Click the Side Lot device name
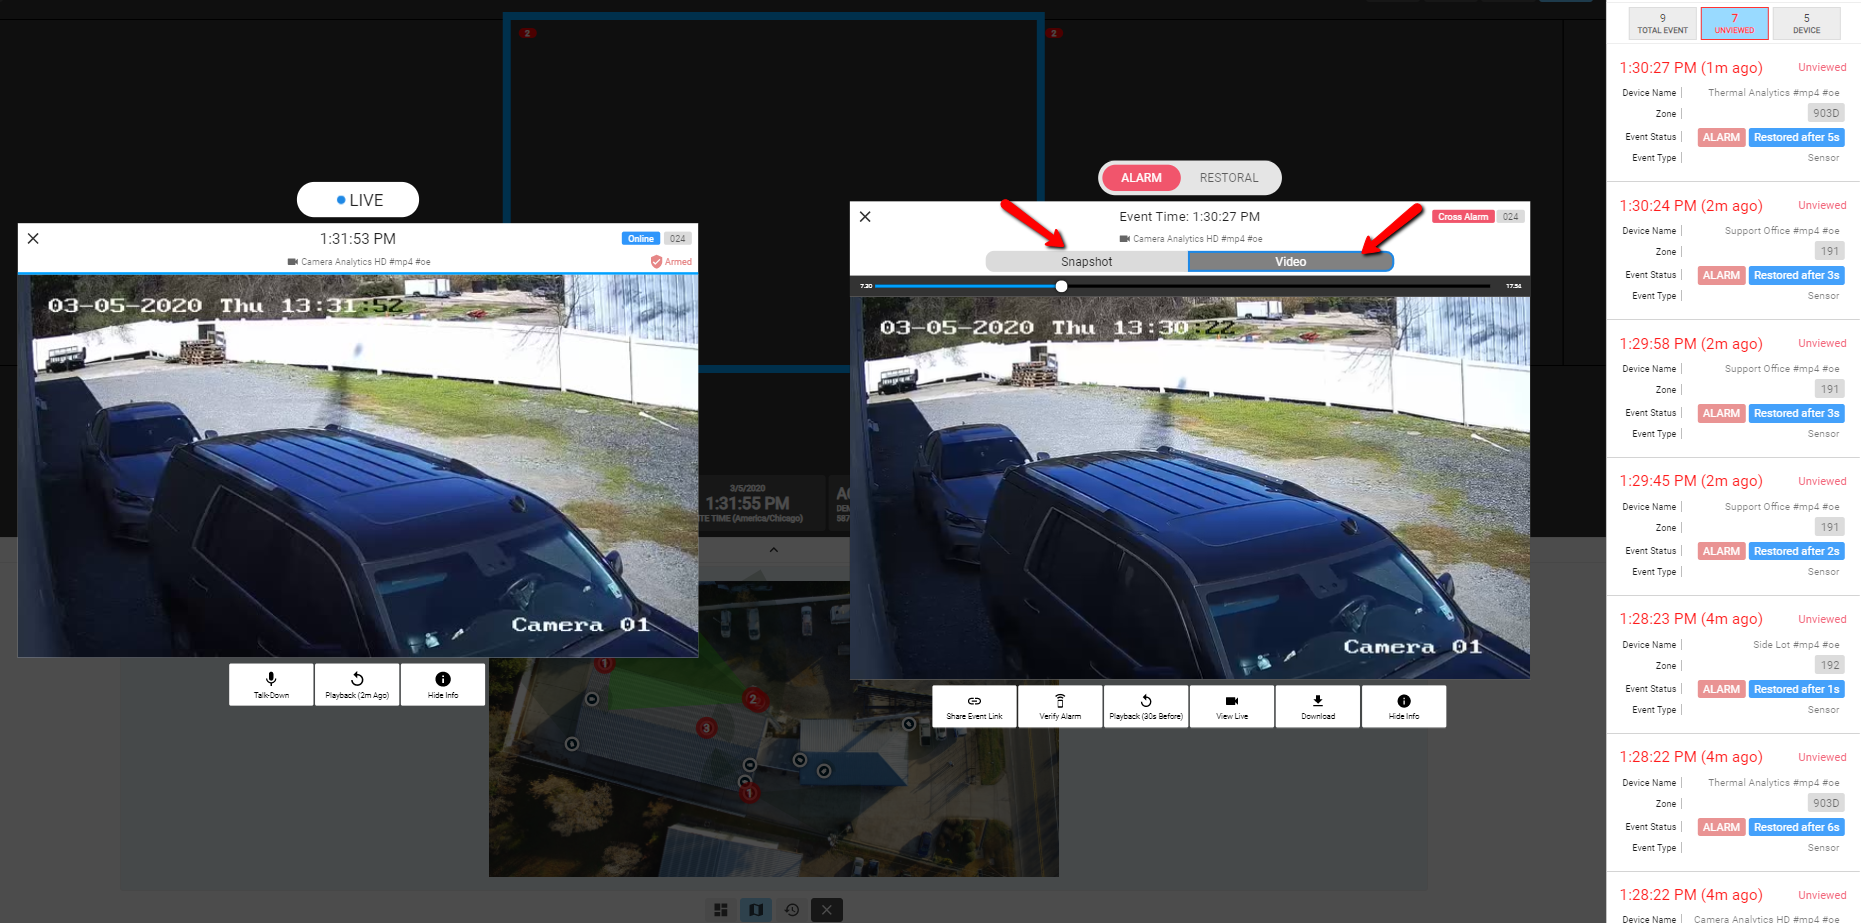The height and width of the screenshot is (923, 1861). point(1796,645)
